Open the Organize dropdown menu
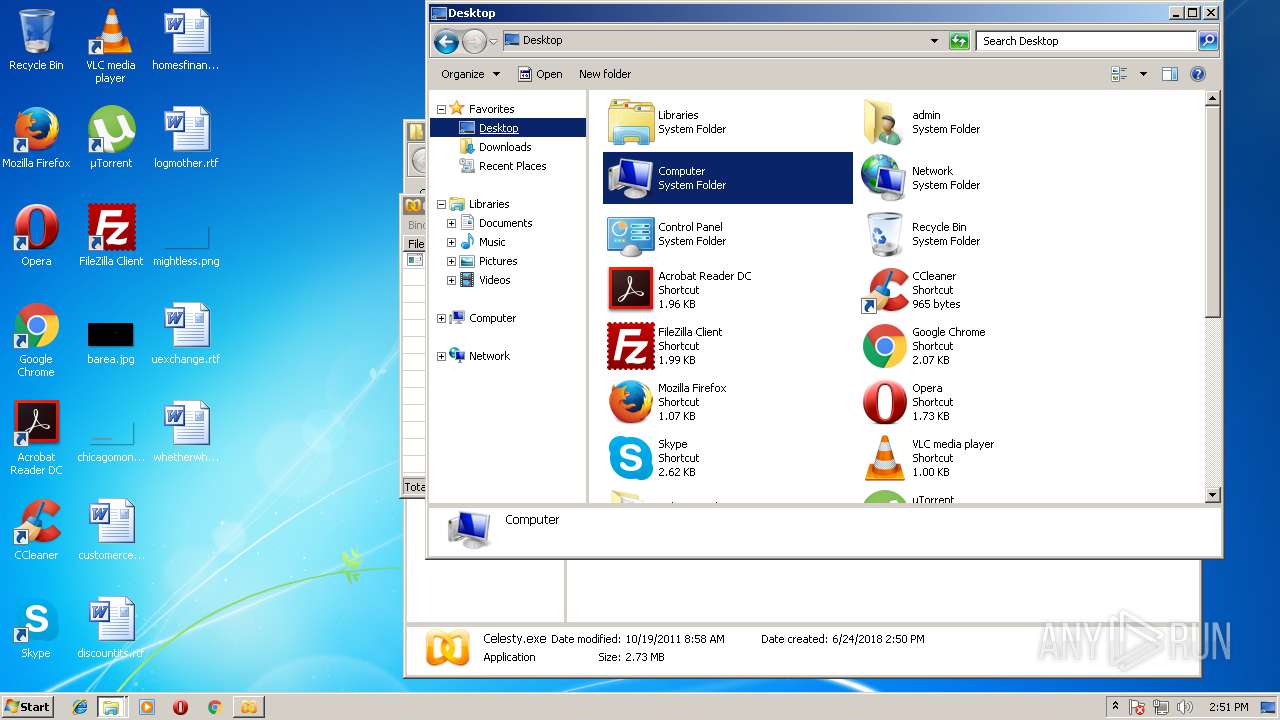 point(470,74)
